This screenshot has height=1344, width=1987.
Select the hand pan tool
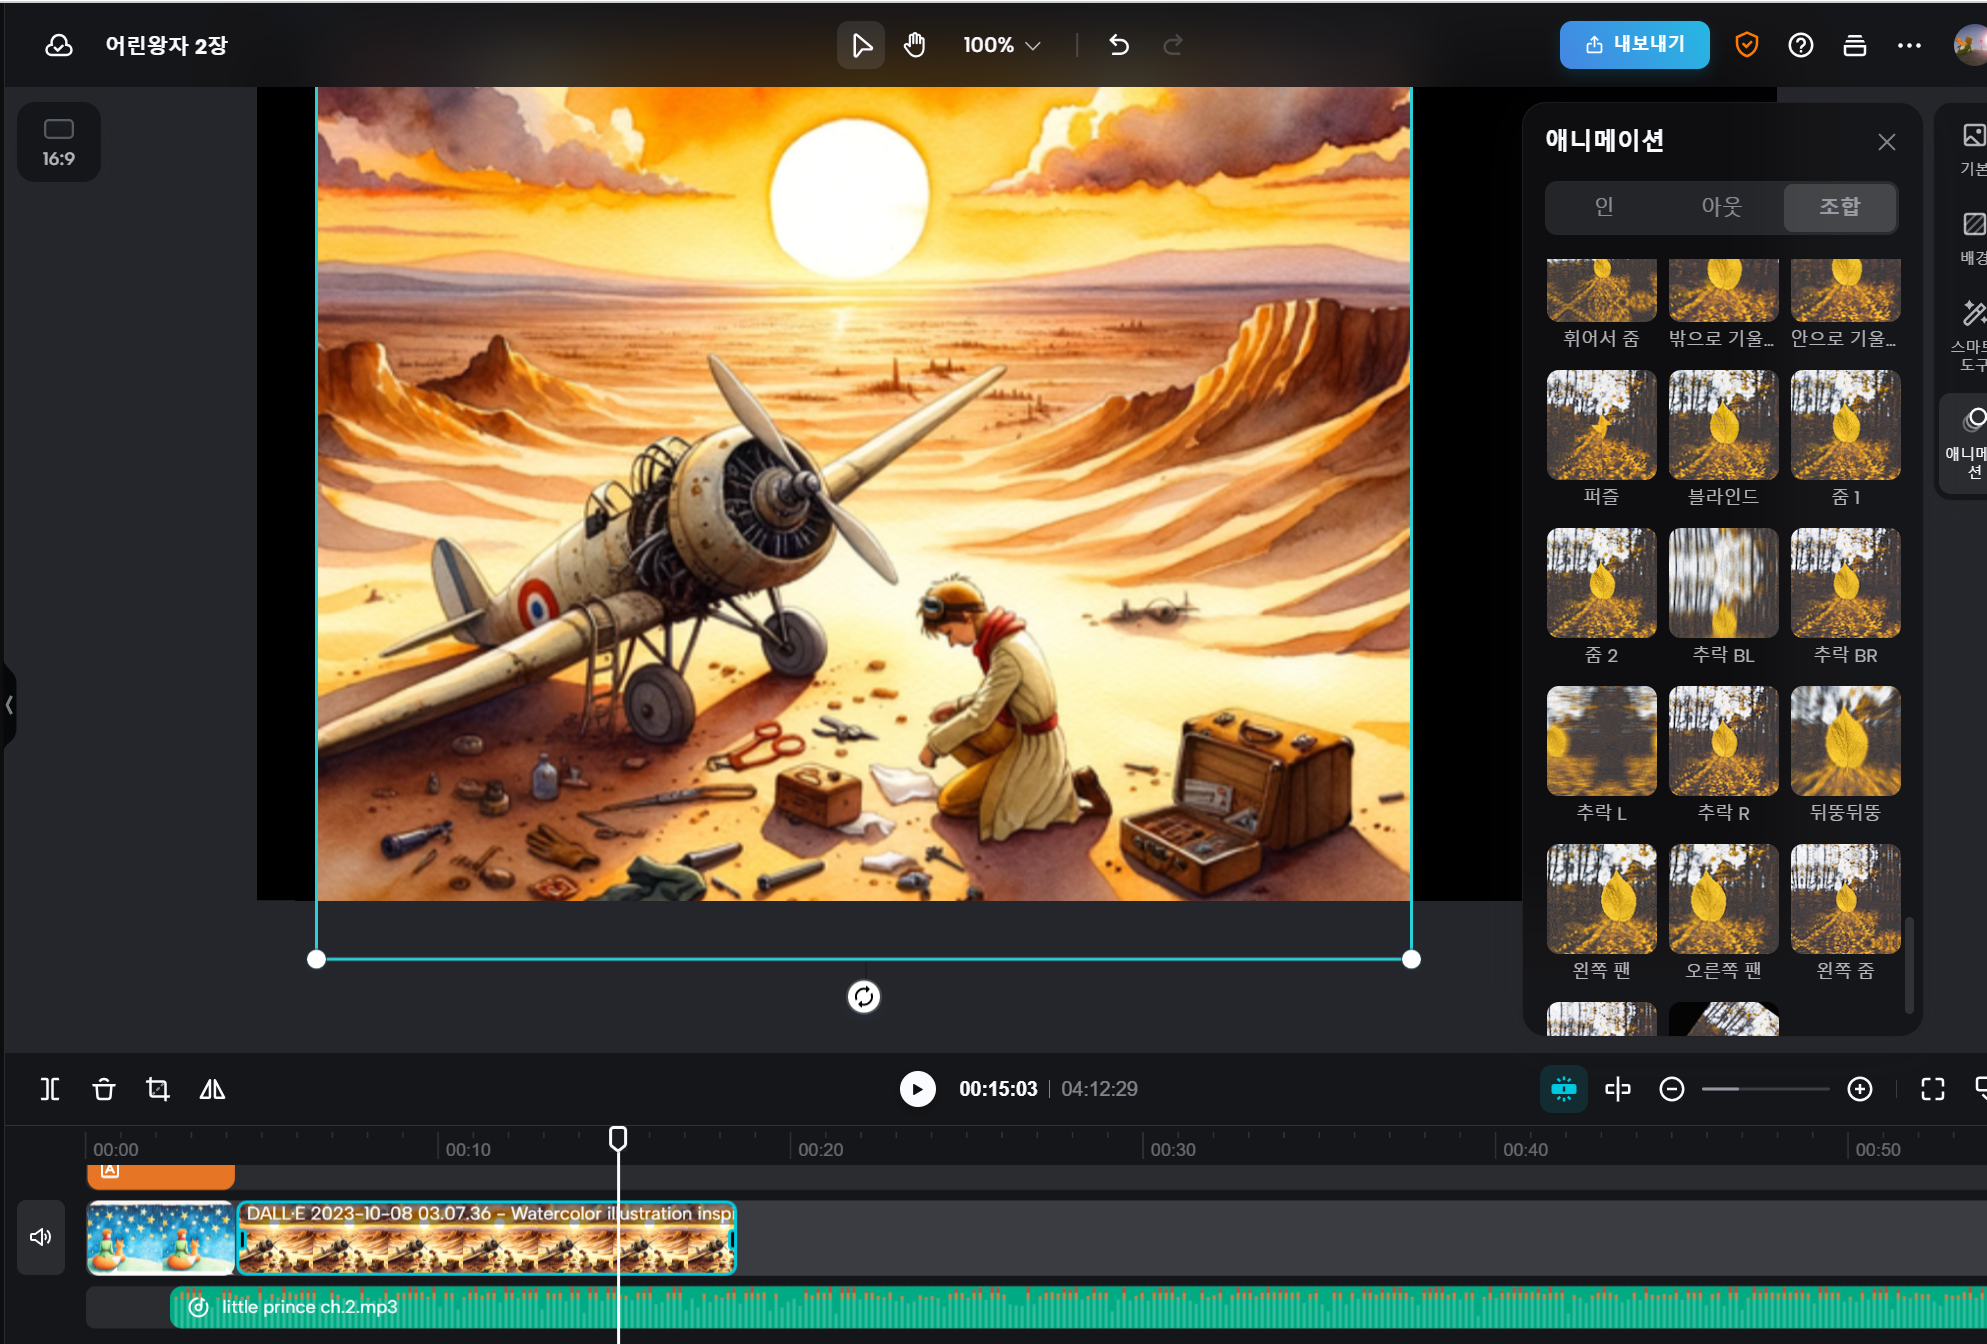(x=914, y=45)
